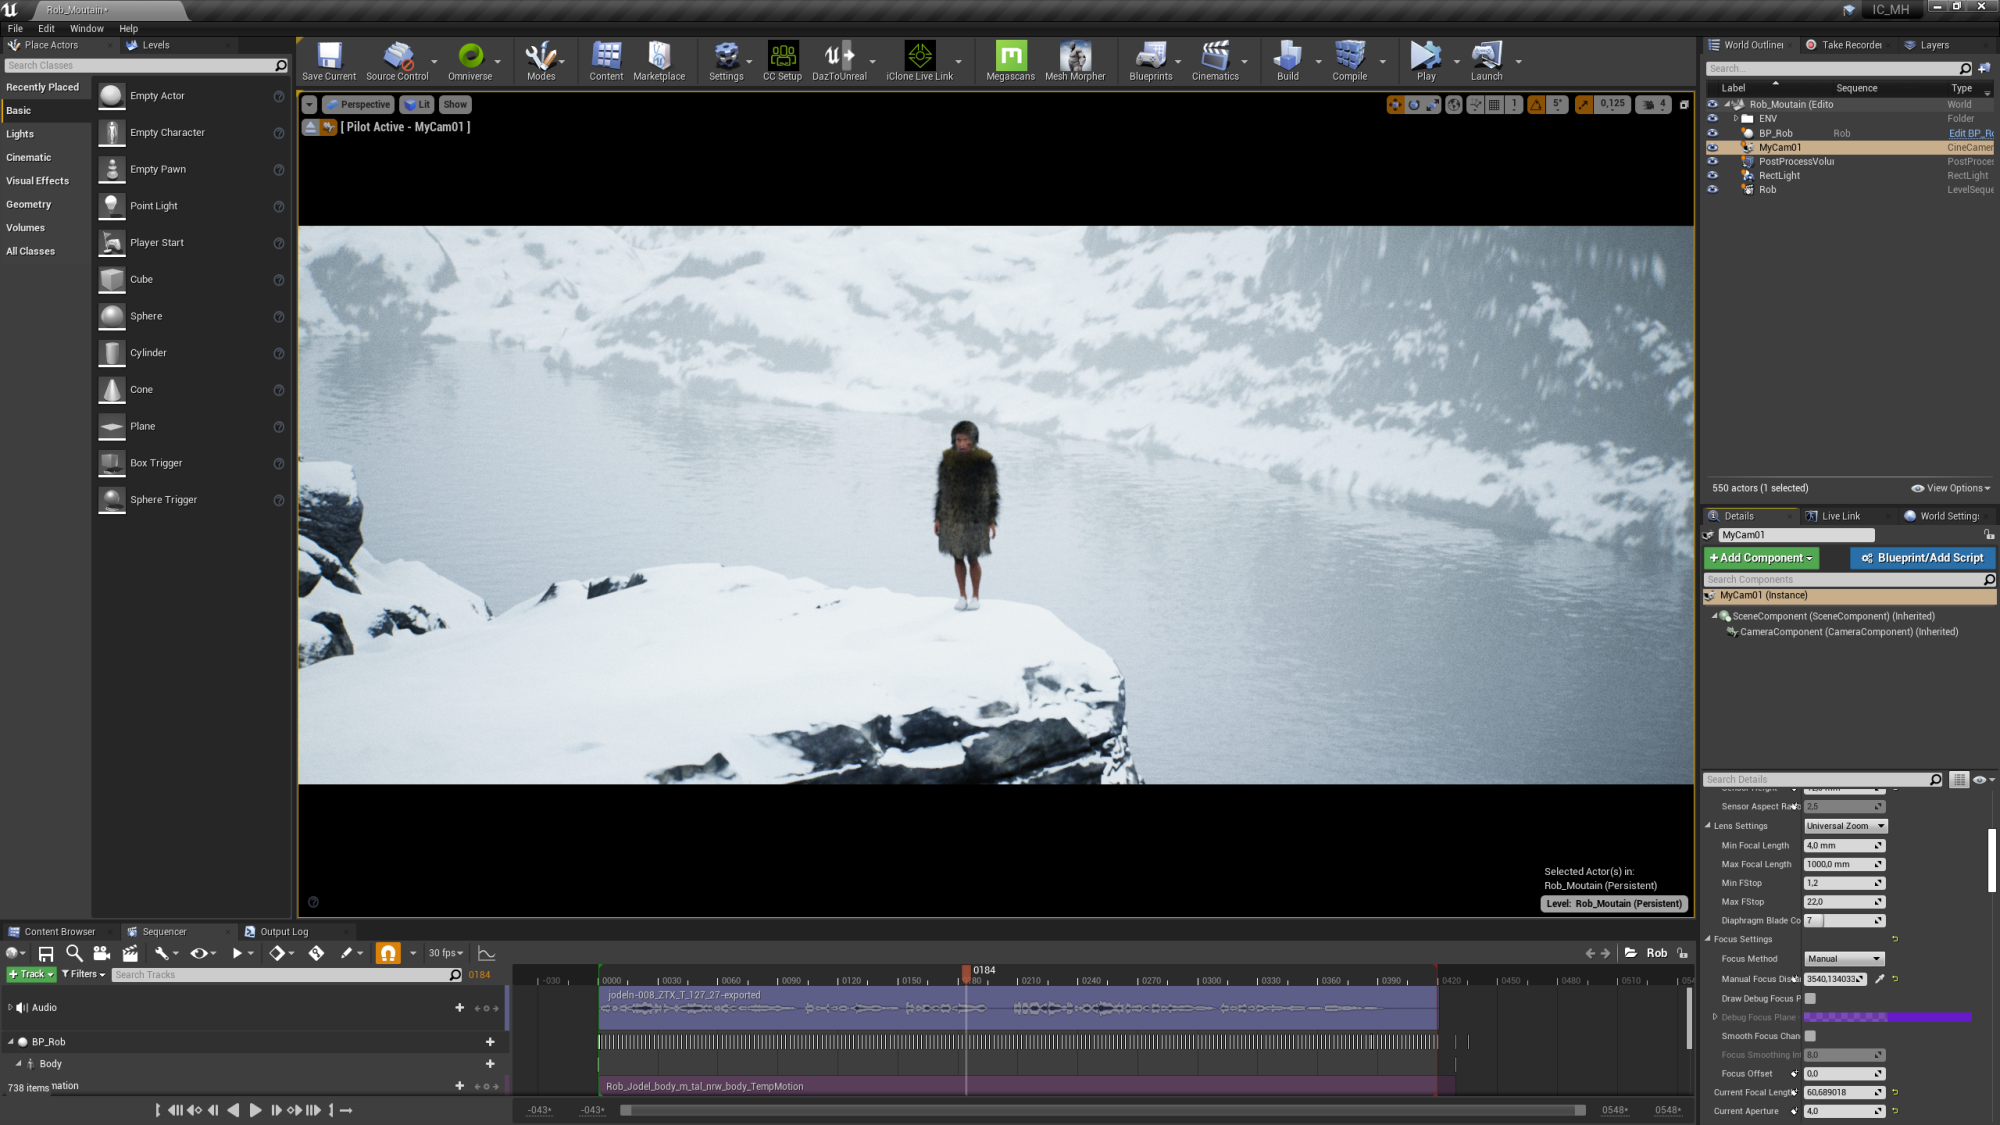Viewport: 2000px width, 1125px height.
Task: Click the Compile toolbar icon
Action: click(1349, 60)
